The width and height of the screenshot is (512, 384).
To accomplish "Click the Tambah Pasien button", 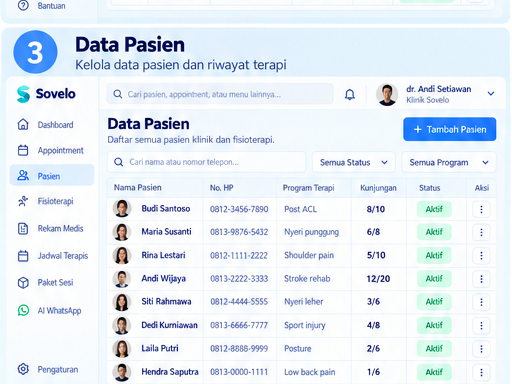I will pos(449,129).
